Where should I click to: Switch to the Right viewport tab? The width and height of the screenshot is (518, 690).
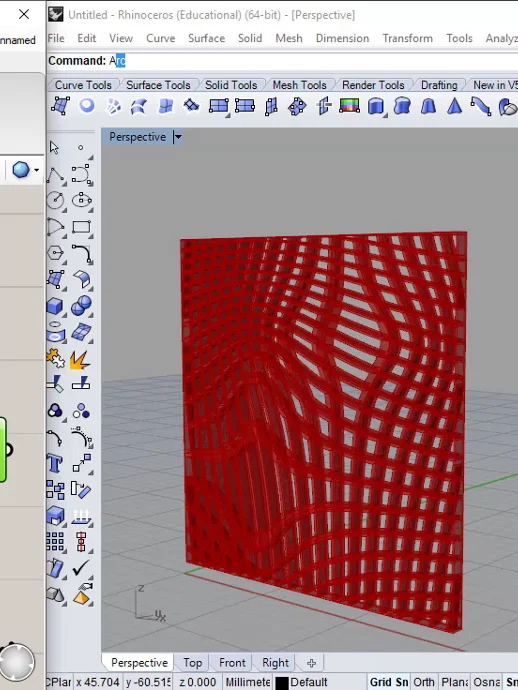275,663
